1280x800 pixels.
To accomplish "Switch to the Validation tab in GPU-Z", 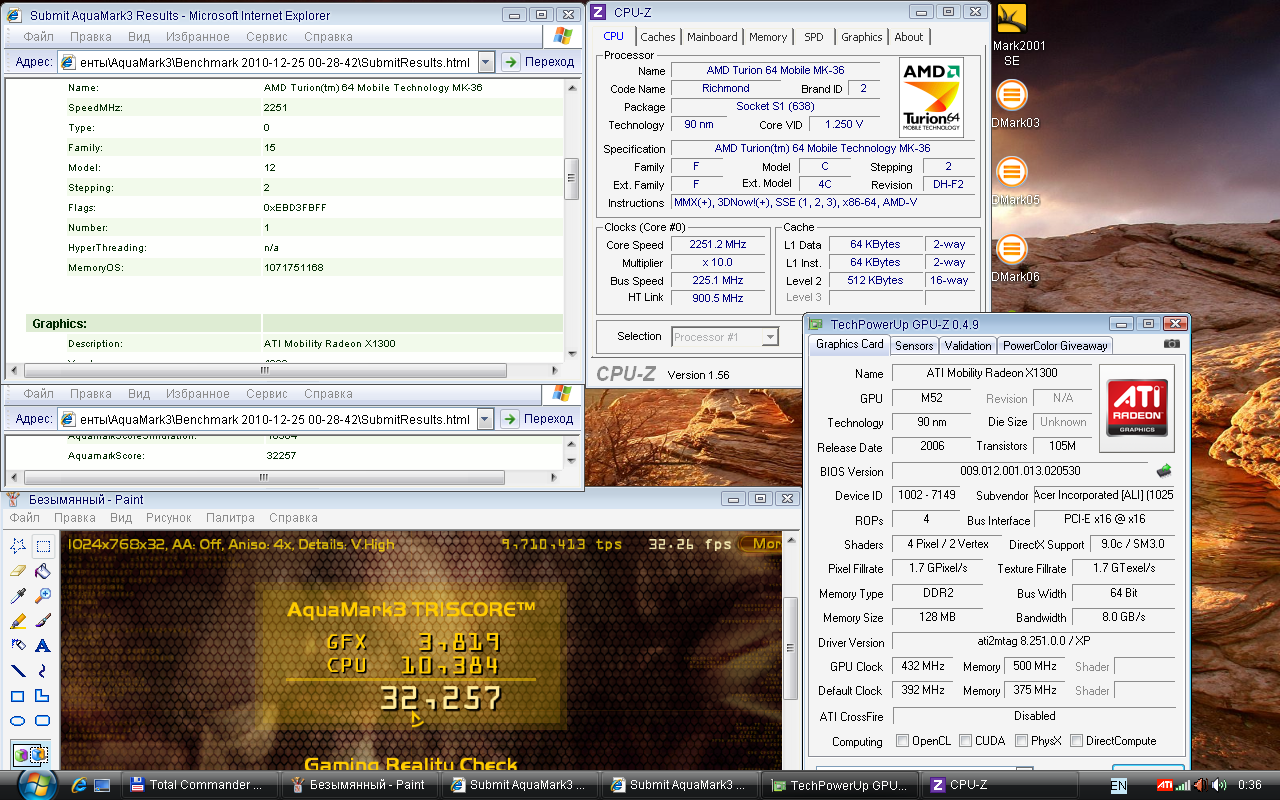I will coord(968,346).
